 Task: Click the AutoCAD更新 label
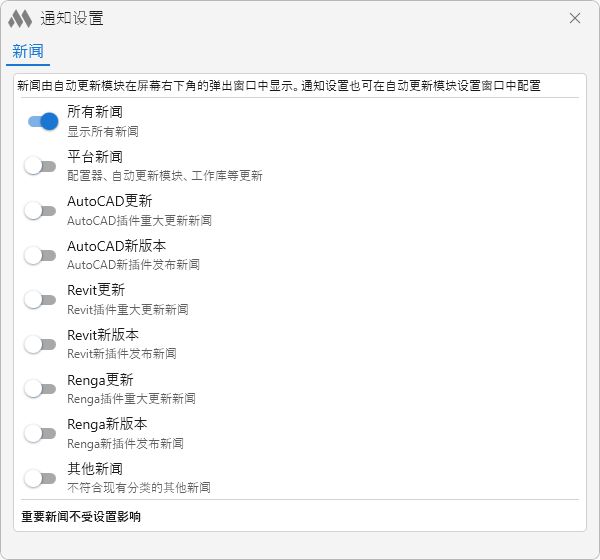click(110, 201)
